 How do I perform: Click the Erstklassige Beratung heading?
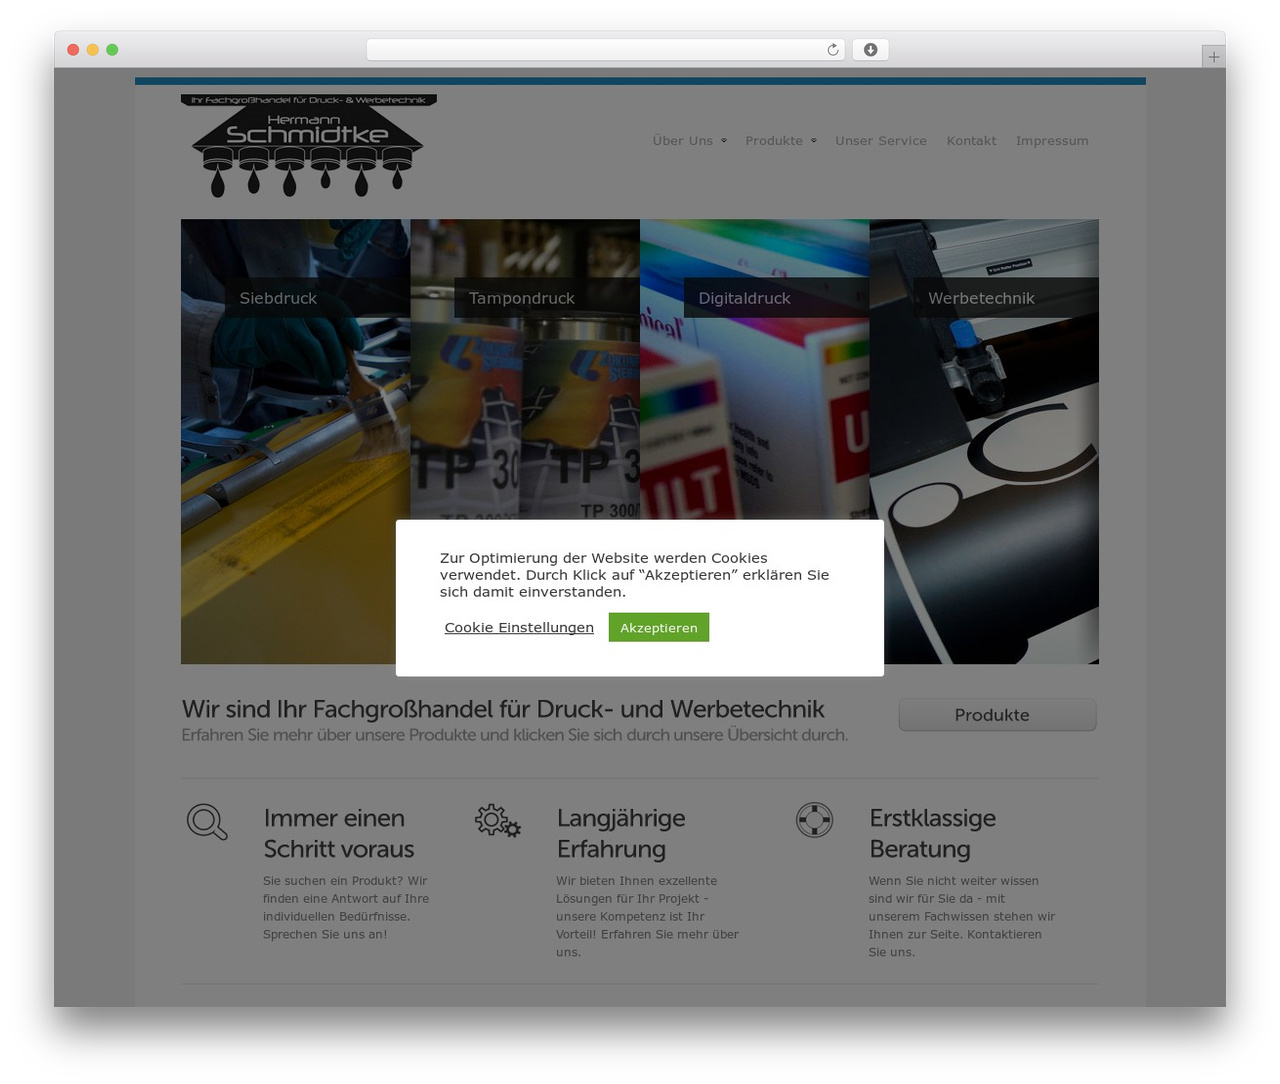[x=933, y=833]
